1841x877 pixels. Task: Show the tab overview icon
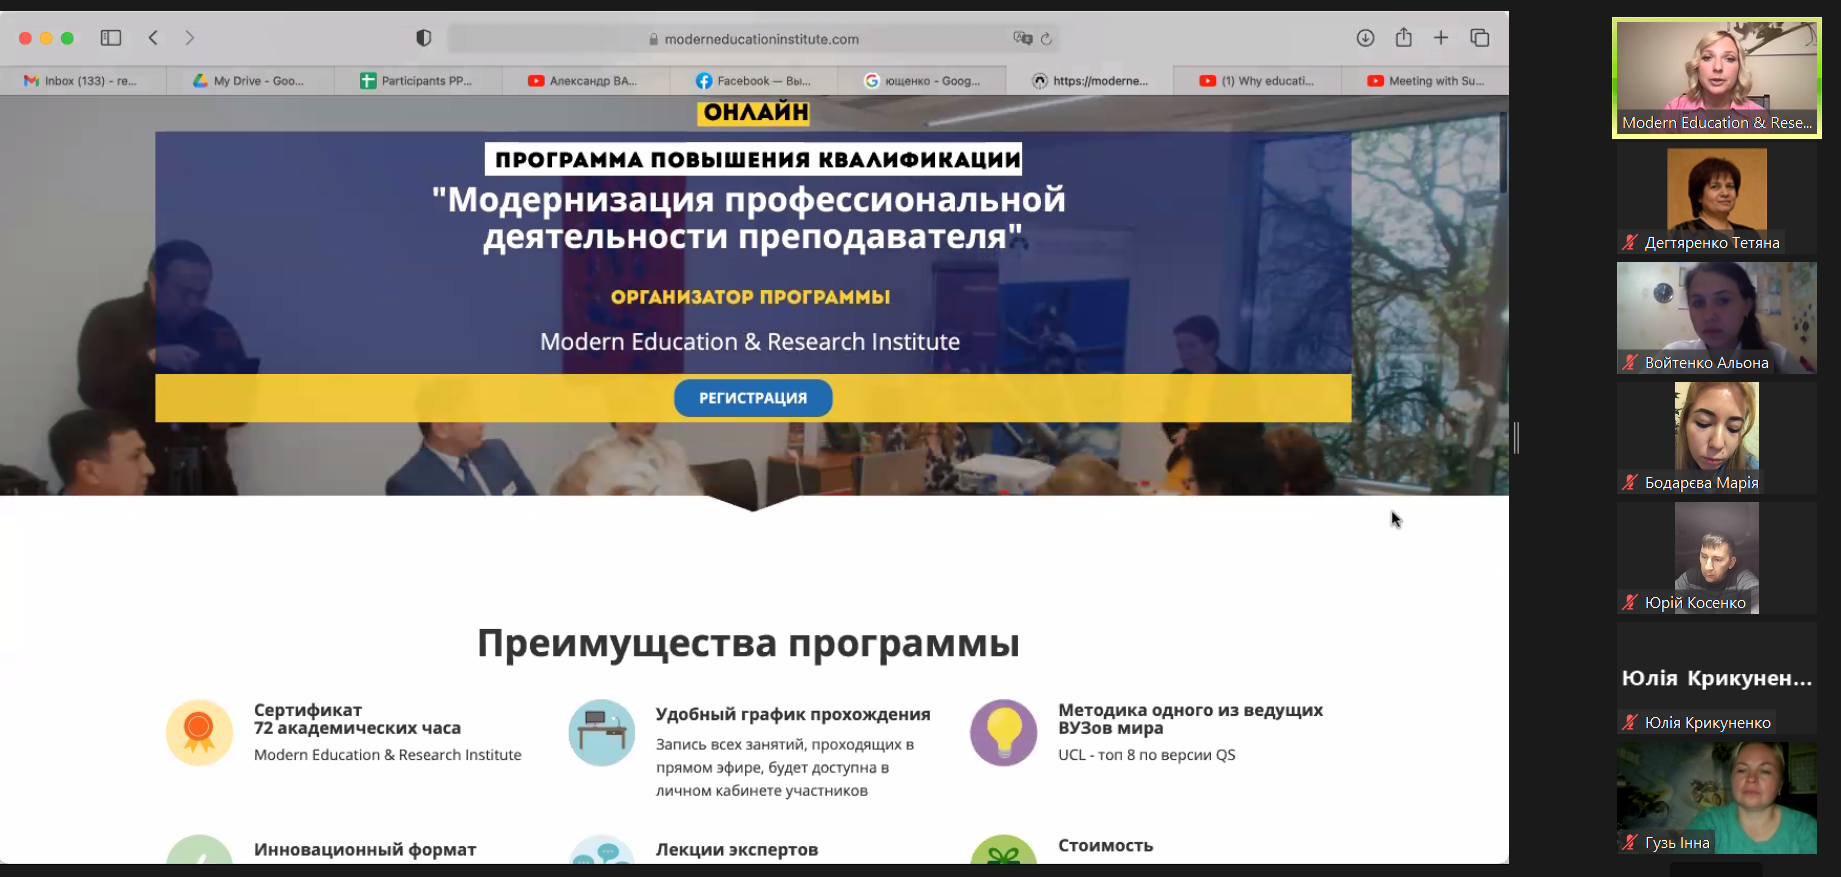[1480, 38]
